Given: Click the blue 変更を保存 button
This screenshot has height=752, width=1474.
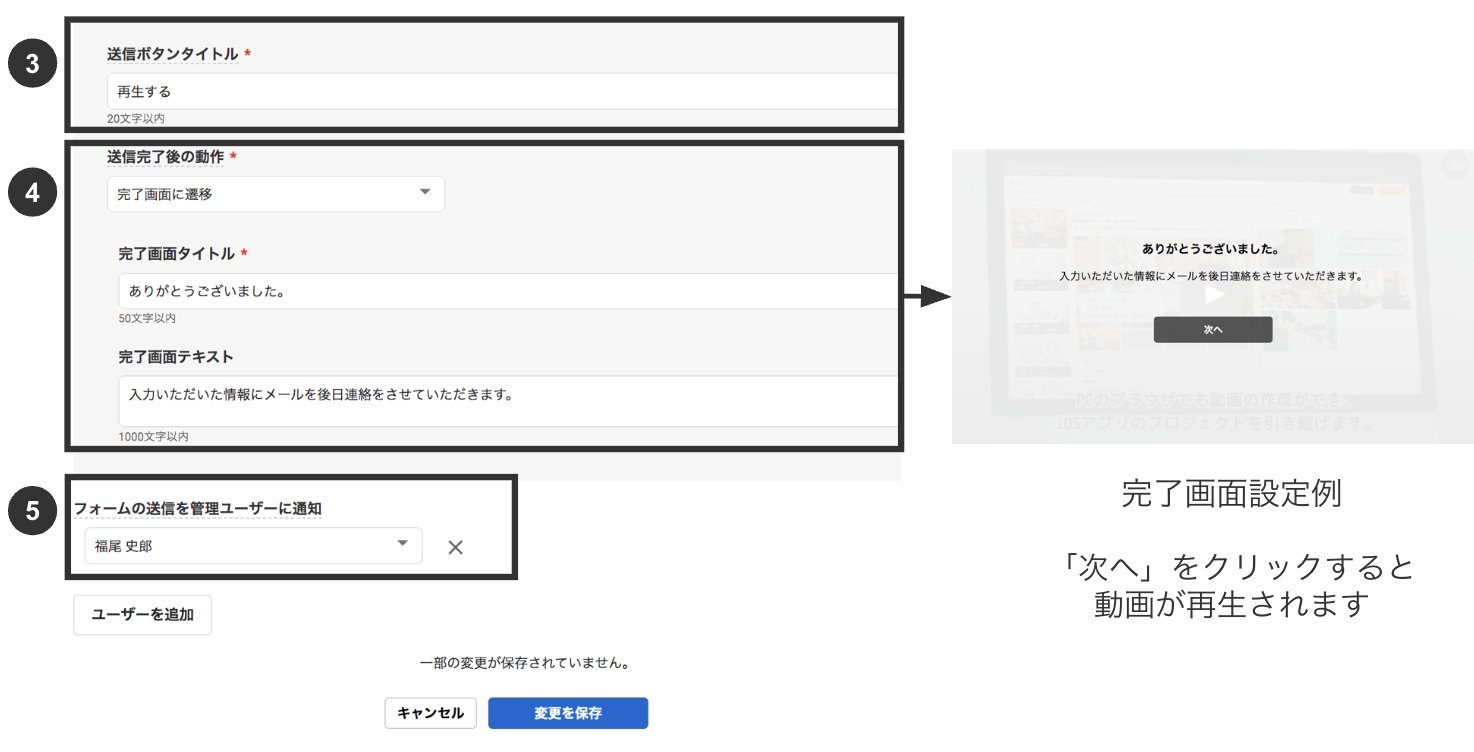Looking at the screenshot, I should [x=567, y=713].
